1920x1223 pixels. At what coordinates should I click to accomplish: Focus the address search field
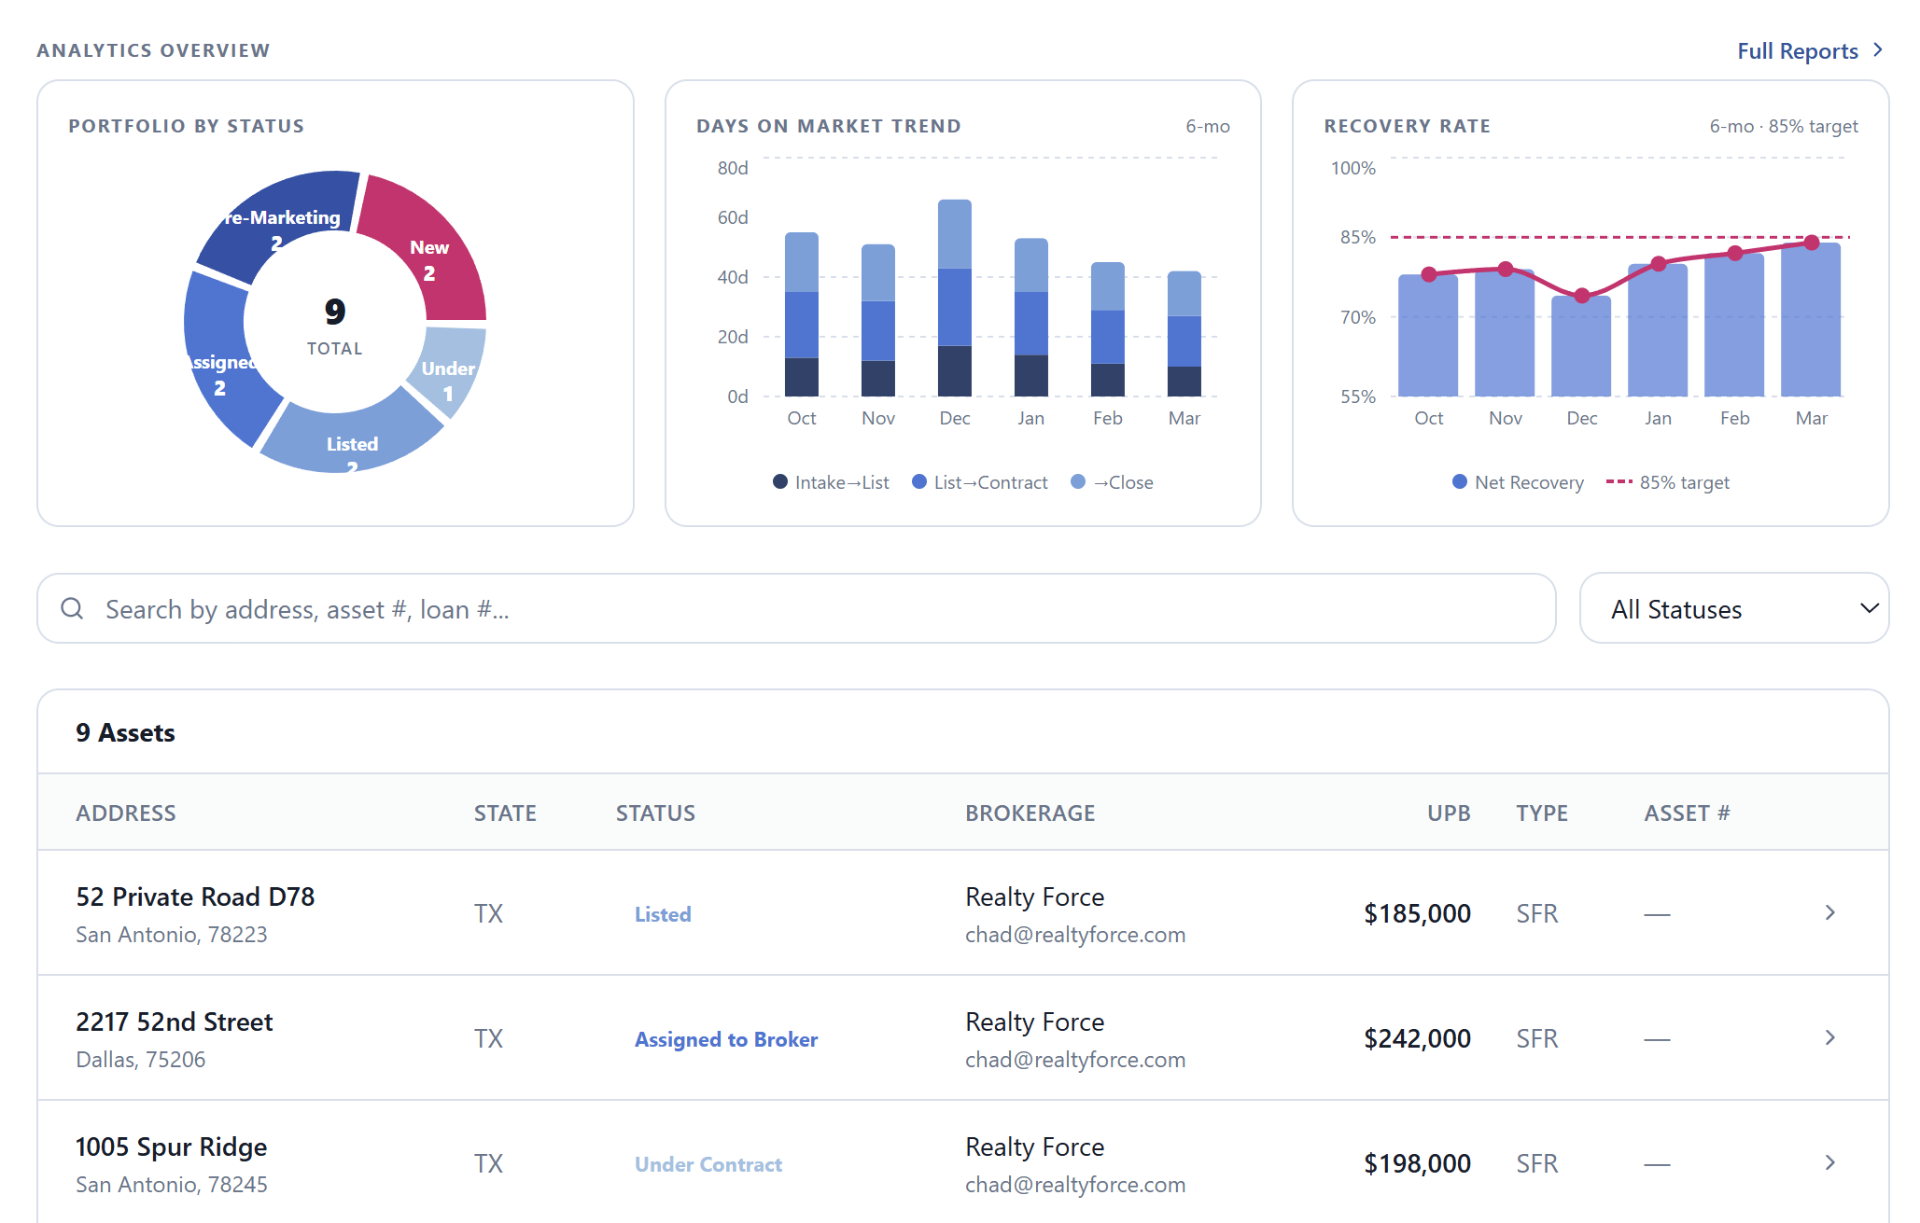pyautogui.click(x=796, y=608)
